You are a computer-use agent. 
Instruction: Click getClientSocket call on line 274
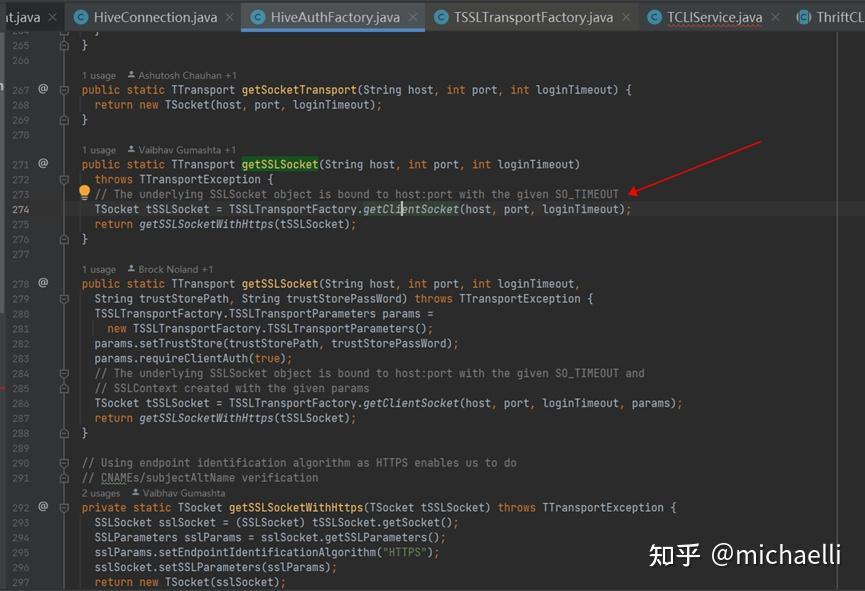pos(411,209)
